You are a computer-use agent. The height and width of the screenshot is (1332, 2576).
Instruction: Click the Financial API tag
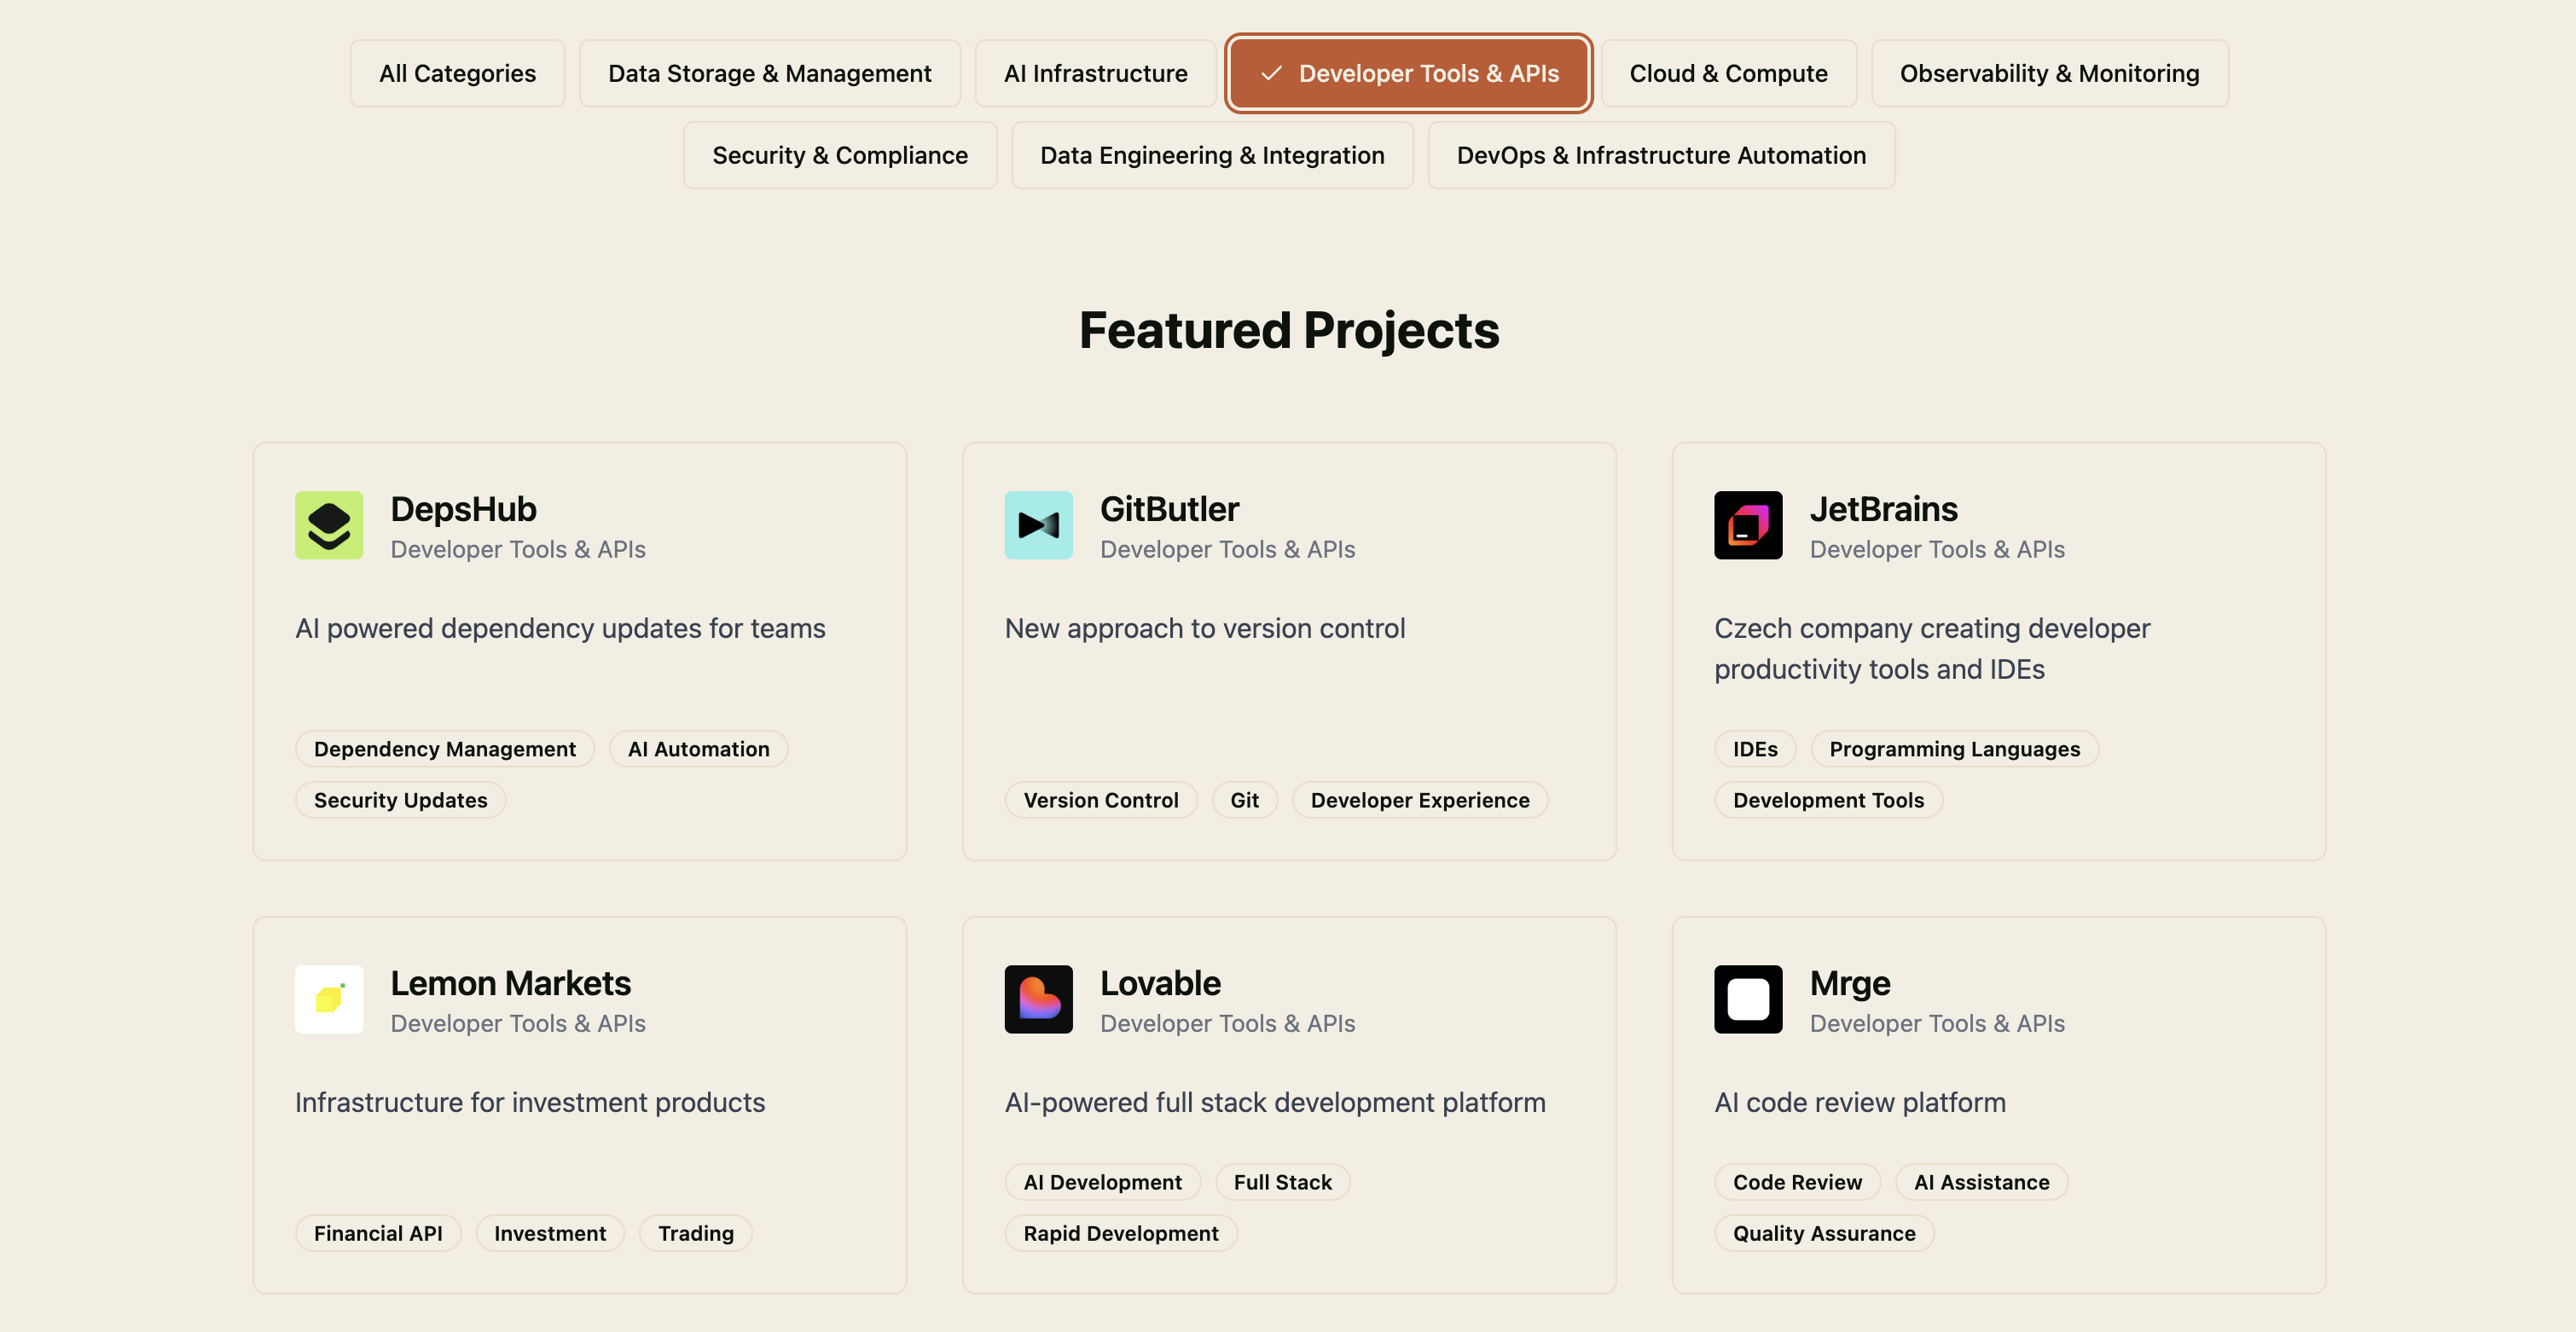coord(377,1233)
